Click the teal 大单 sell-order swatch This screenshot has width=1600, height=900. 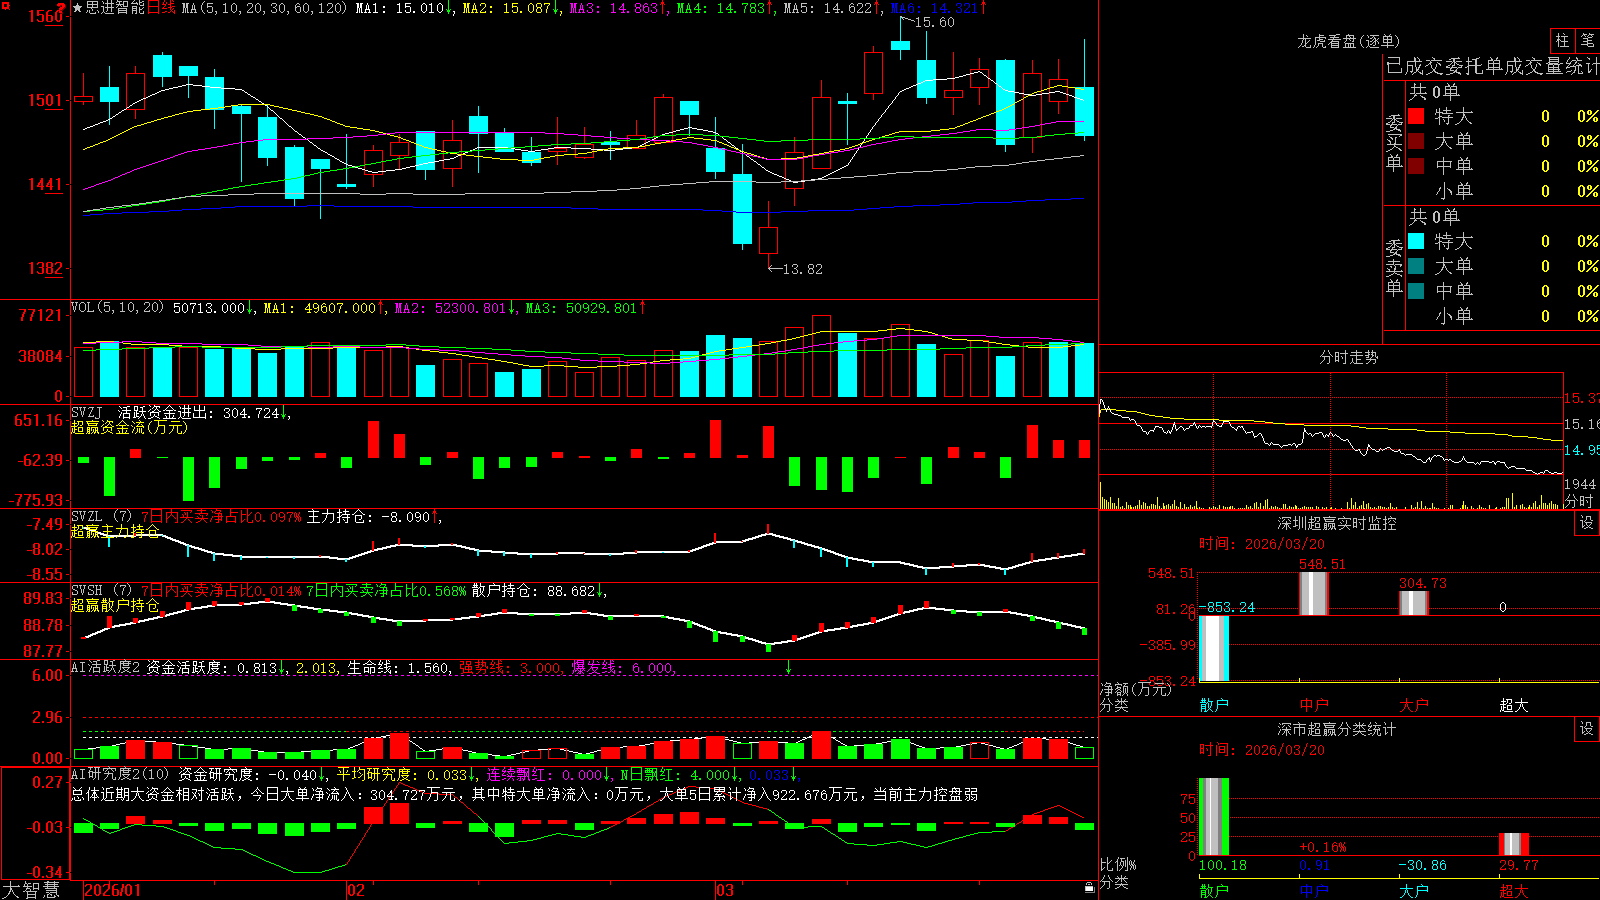(x=1416, y=266)
